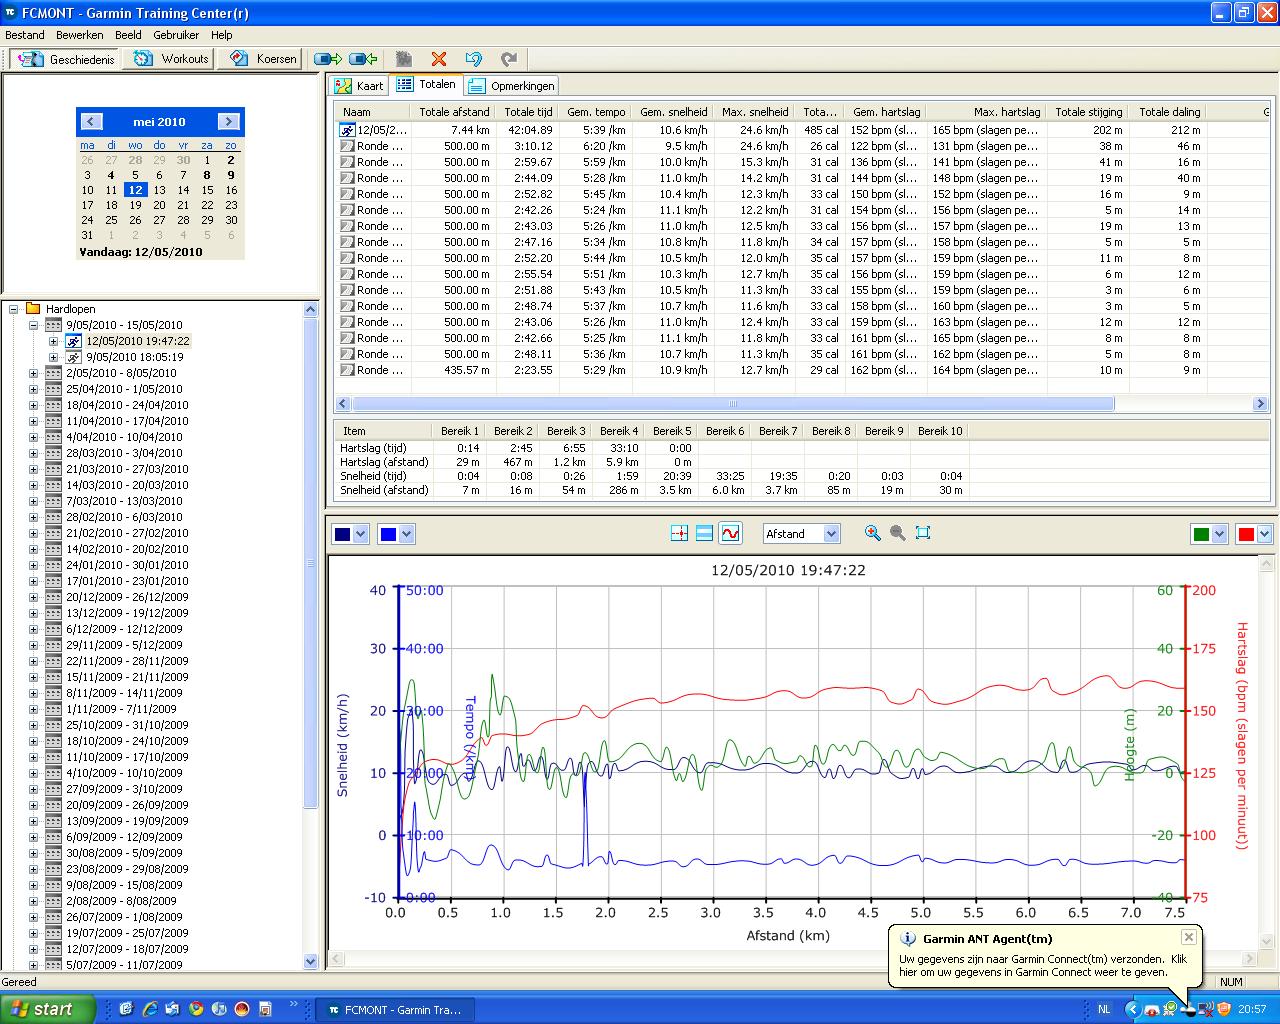Click the week icon for 2/05/2010 - 8/05/2010

[54, 373]
